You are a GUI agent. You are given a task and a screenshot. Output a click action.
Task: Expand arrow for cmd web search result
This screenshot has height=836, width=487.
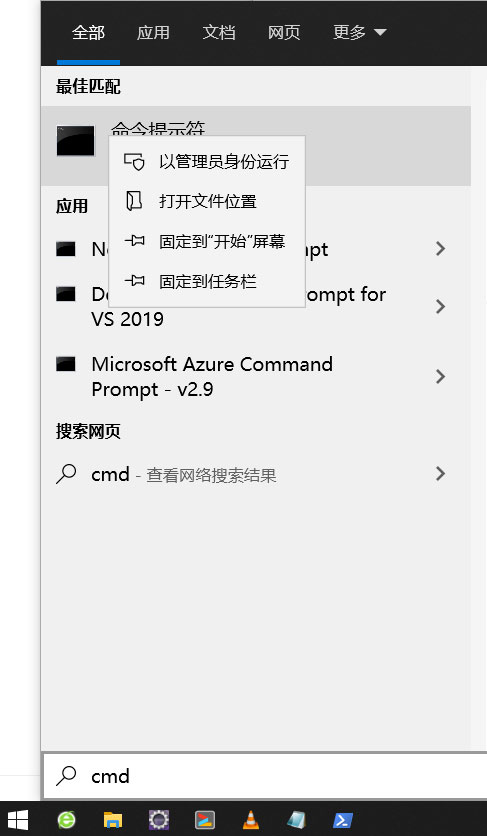[x=440, y=473]
